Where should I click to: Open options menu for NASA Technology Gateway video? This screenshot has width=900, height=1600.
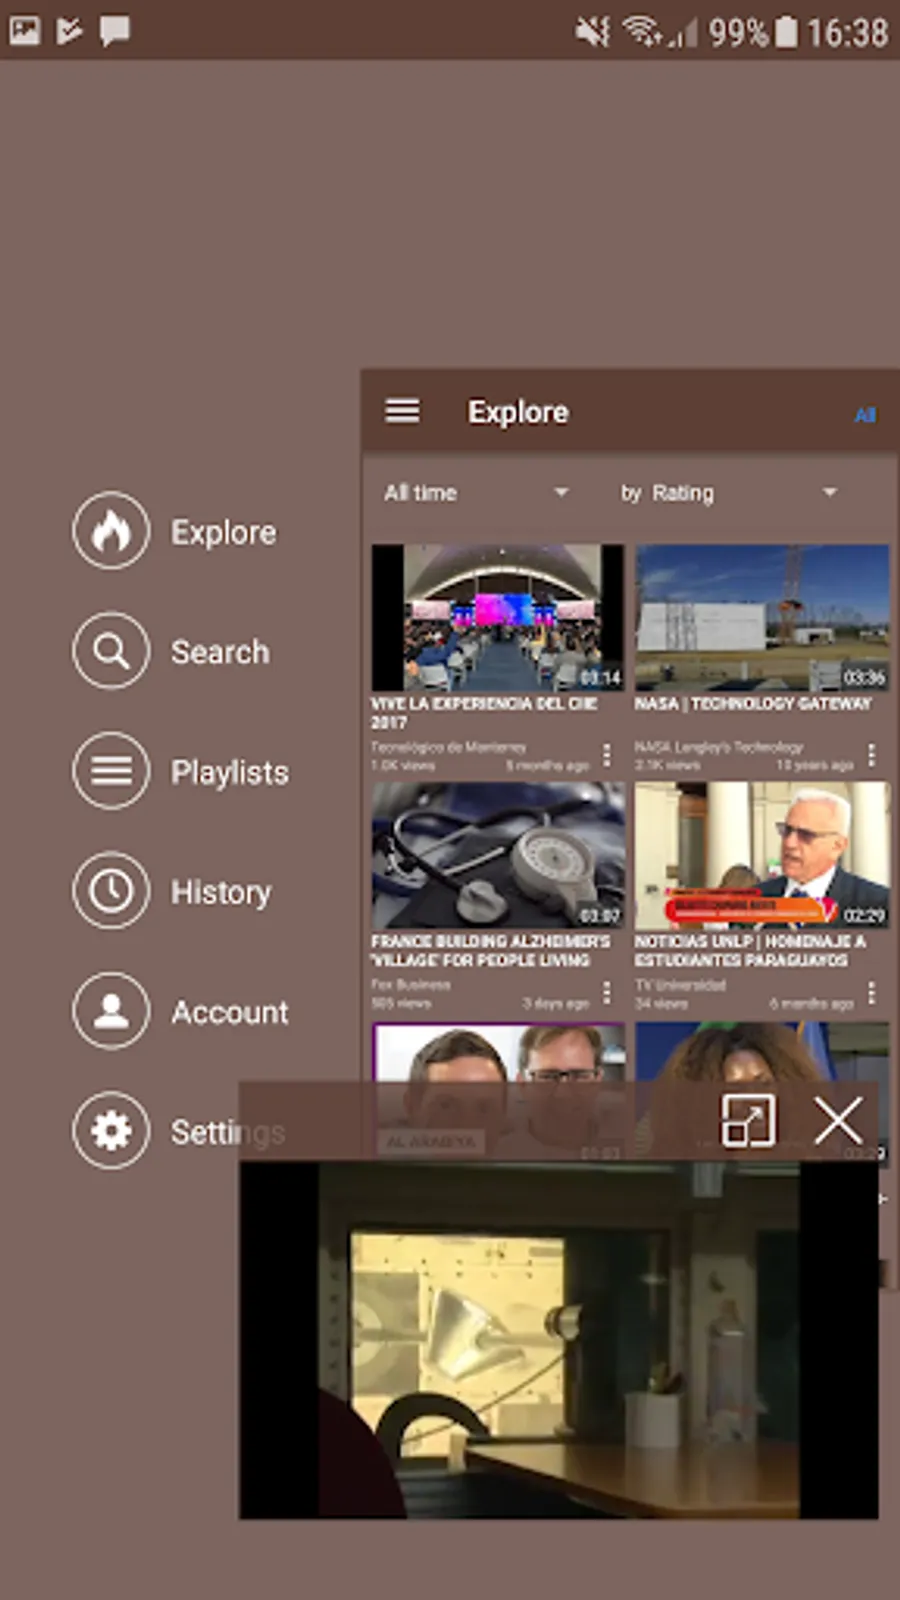tap(871, 755)
